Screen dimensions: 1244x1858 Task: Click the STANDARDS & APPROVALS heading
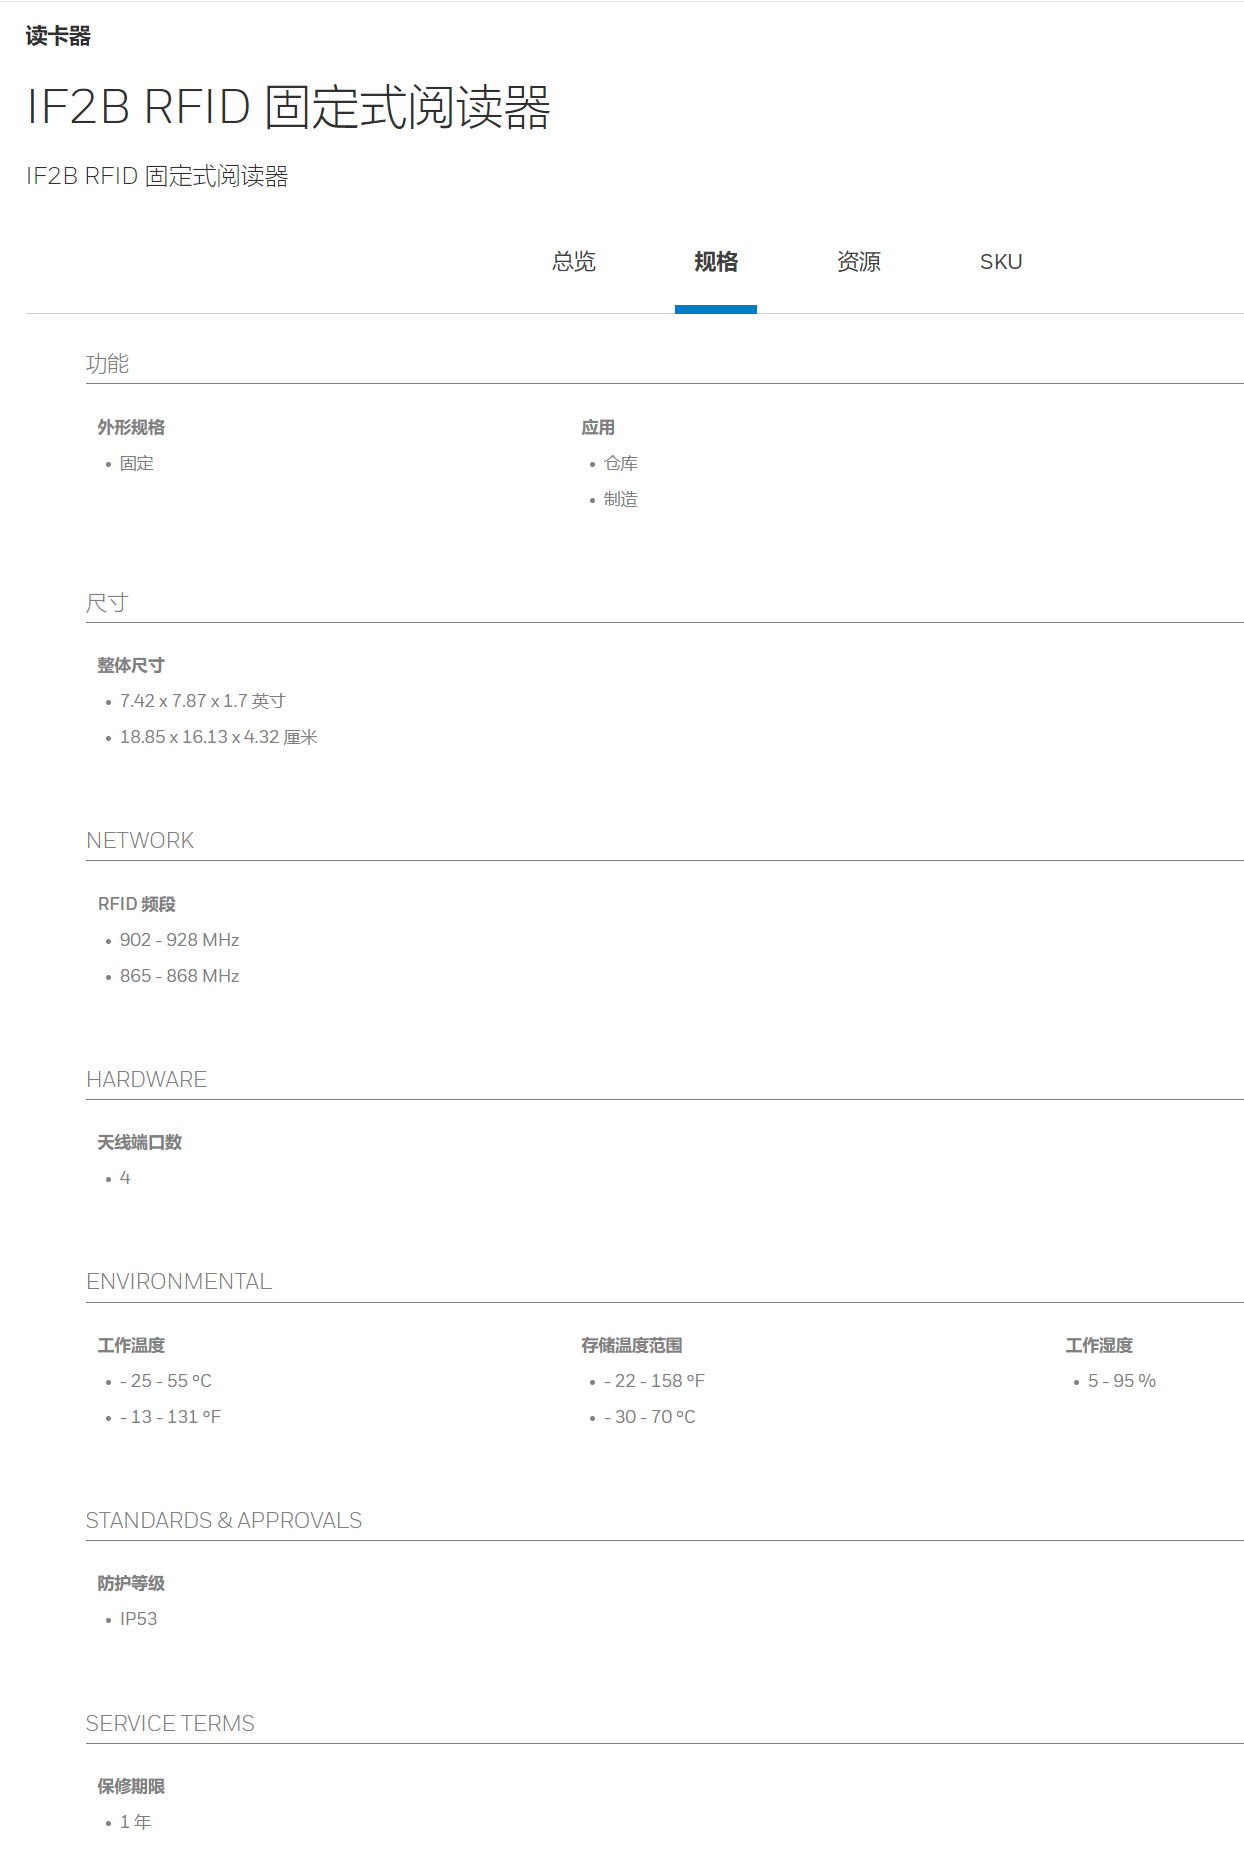coord(224,1521)
